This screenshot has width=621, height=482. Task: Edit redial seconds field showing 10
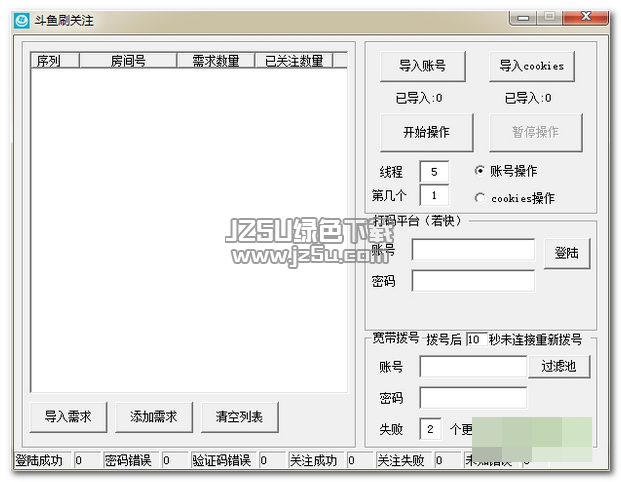(476, 339)
